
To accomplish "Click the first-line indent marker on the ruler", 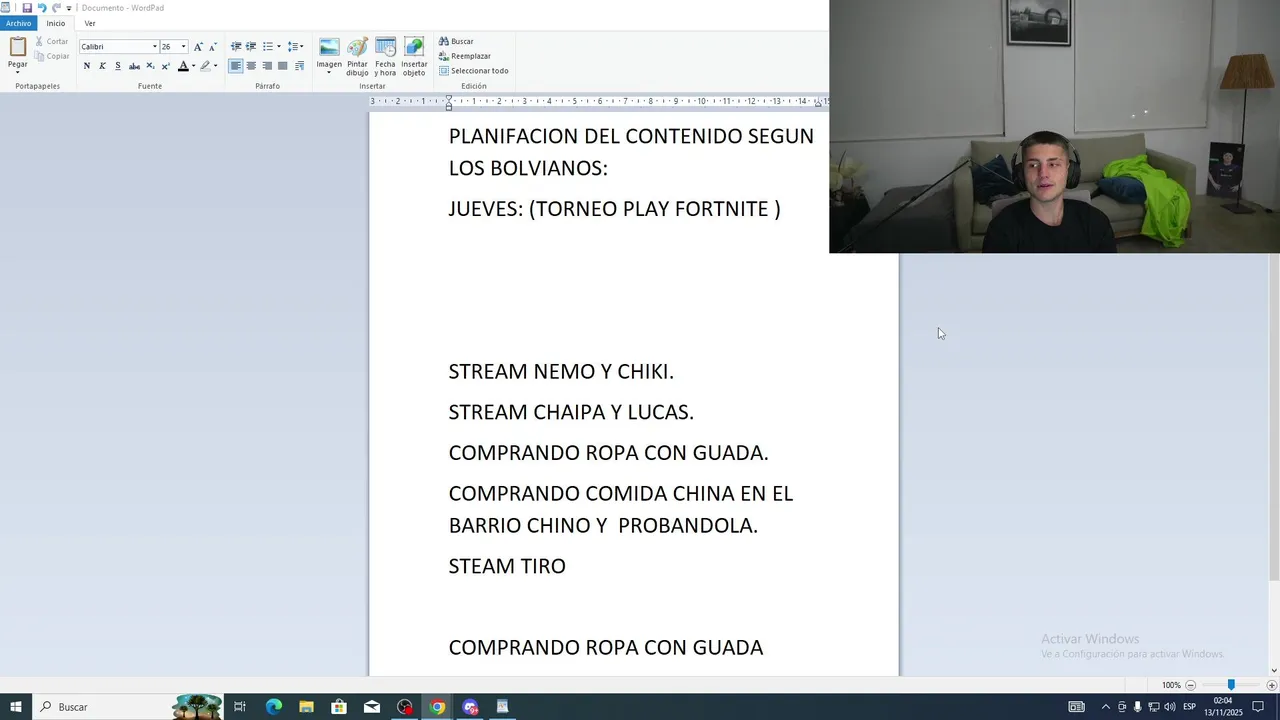I will (448, 98).
